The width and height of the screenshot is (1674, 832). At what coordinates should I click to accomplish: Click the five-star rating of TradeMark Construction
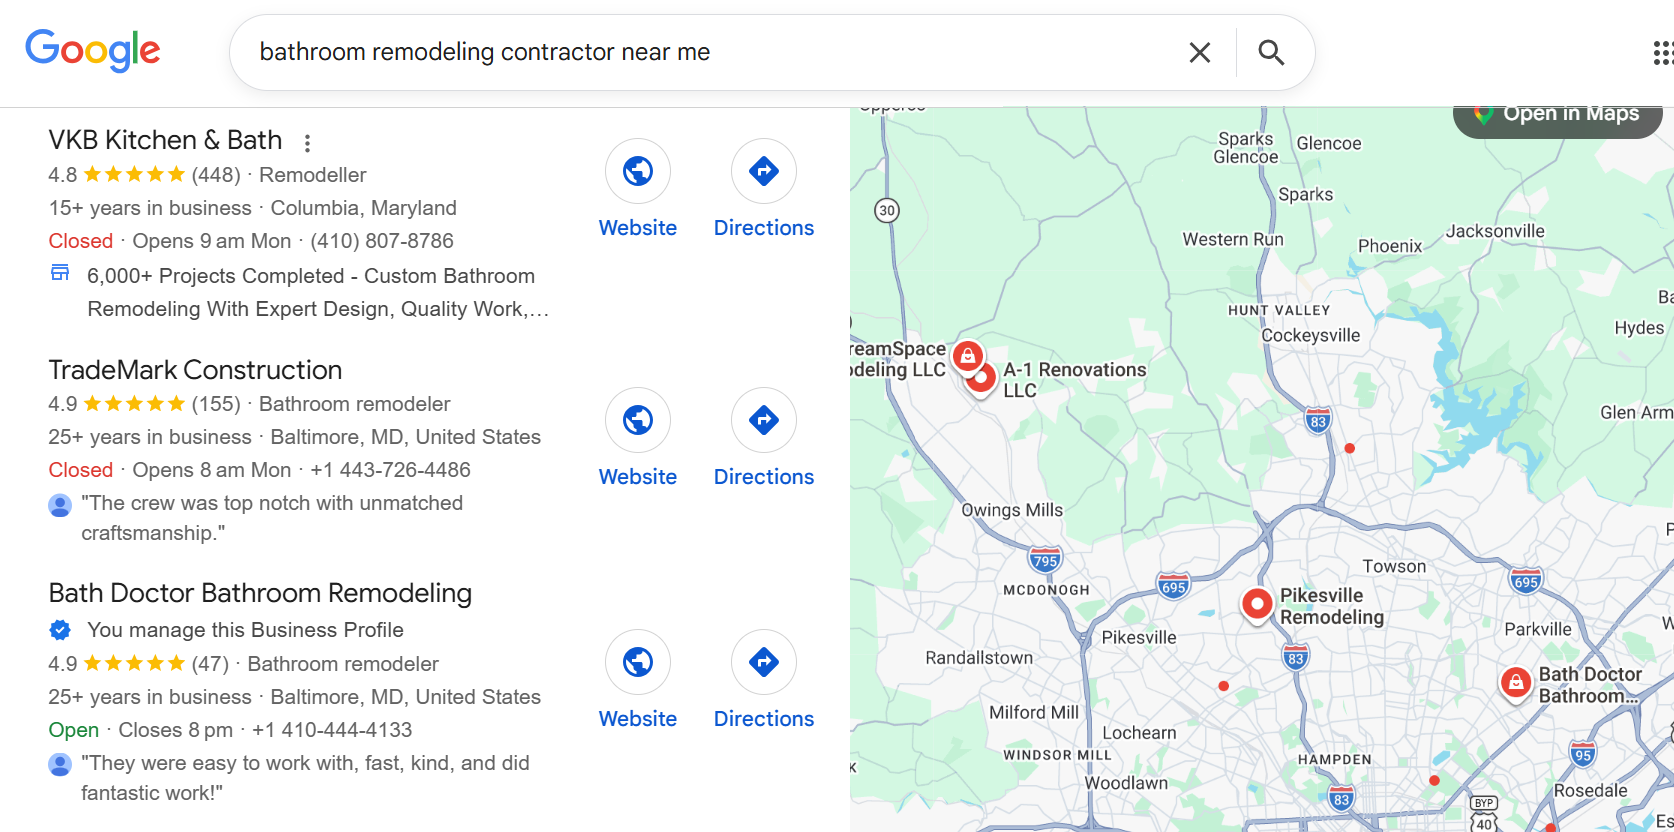[x=134, y=404]
